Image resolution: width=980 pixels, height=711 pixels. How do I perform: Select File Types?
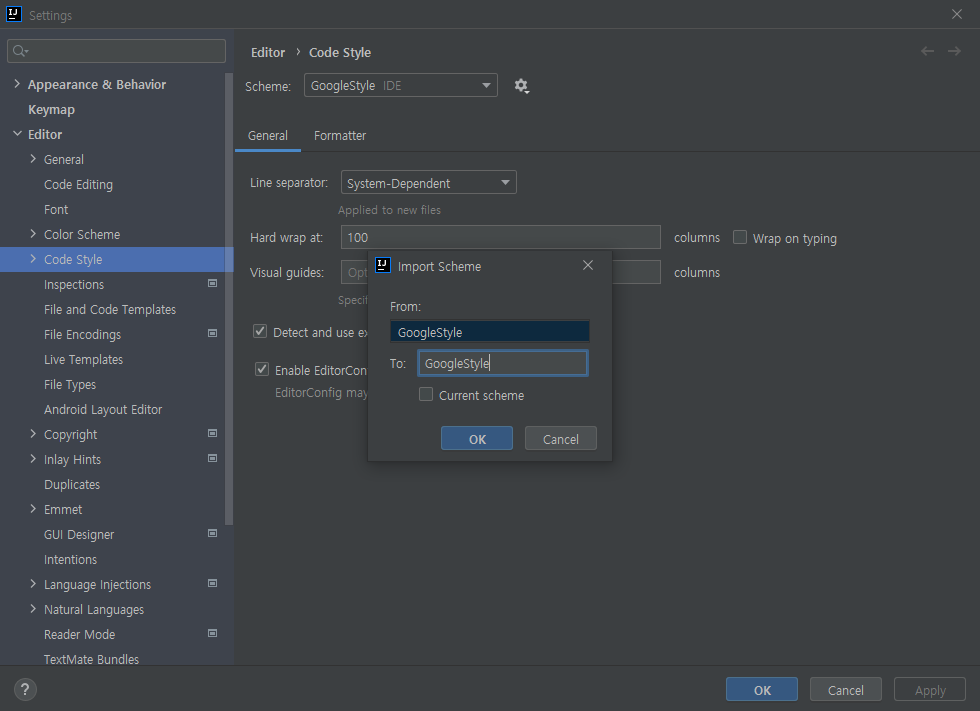[x=70, y=384]
